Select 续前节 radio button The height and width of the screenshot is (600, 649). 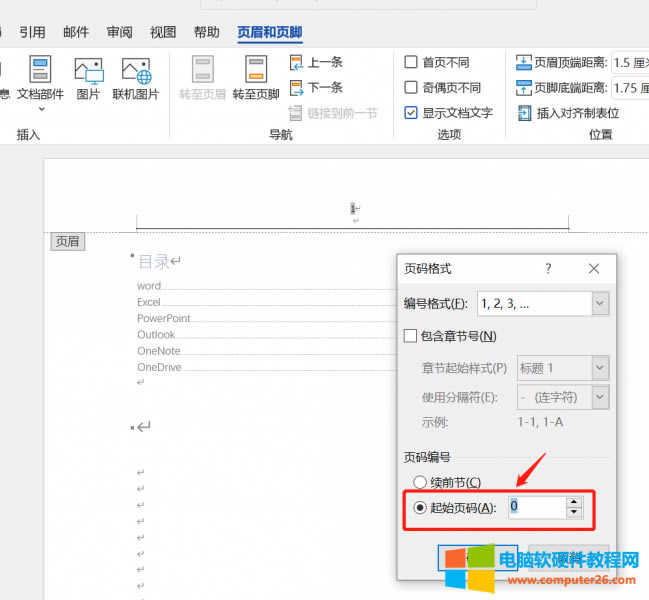pos(420,483)
